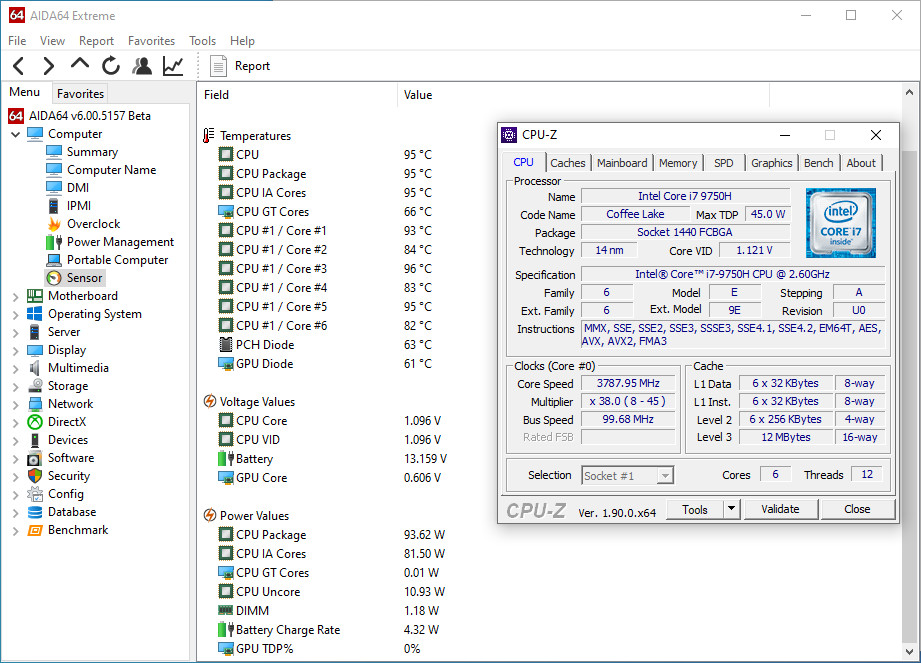Select the PCH Diode row icon
The image size is (921, 663).
(226, 345)
